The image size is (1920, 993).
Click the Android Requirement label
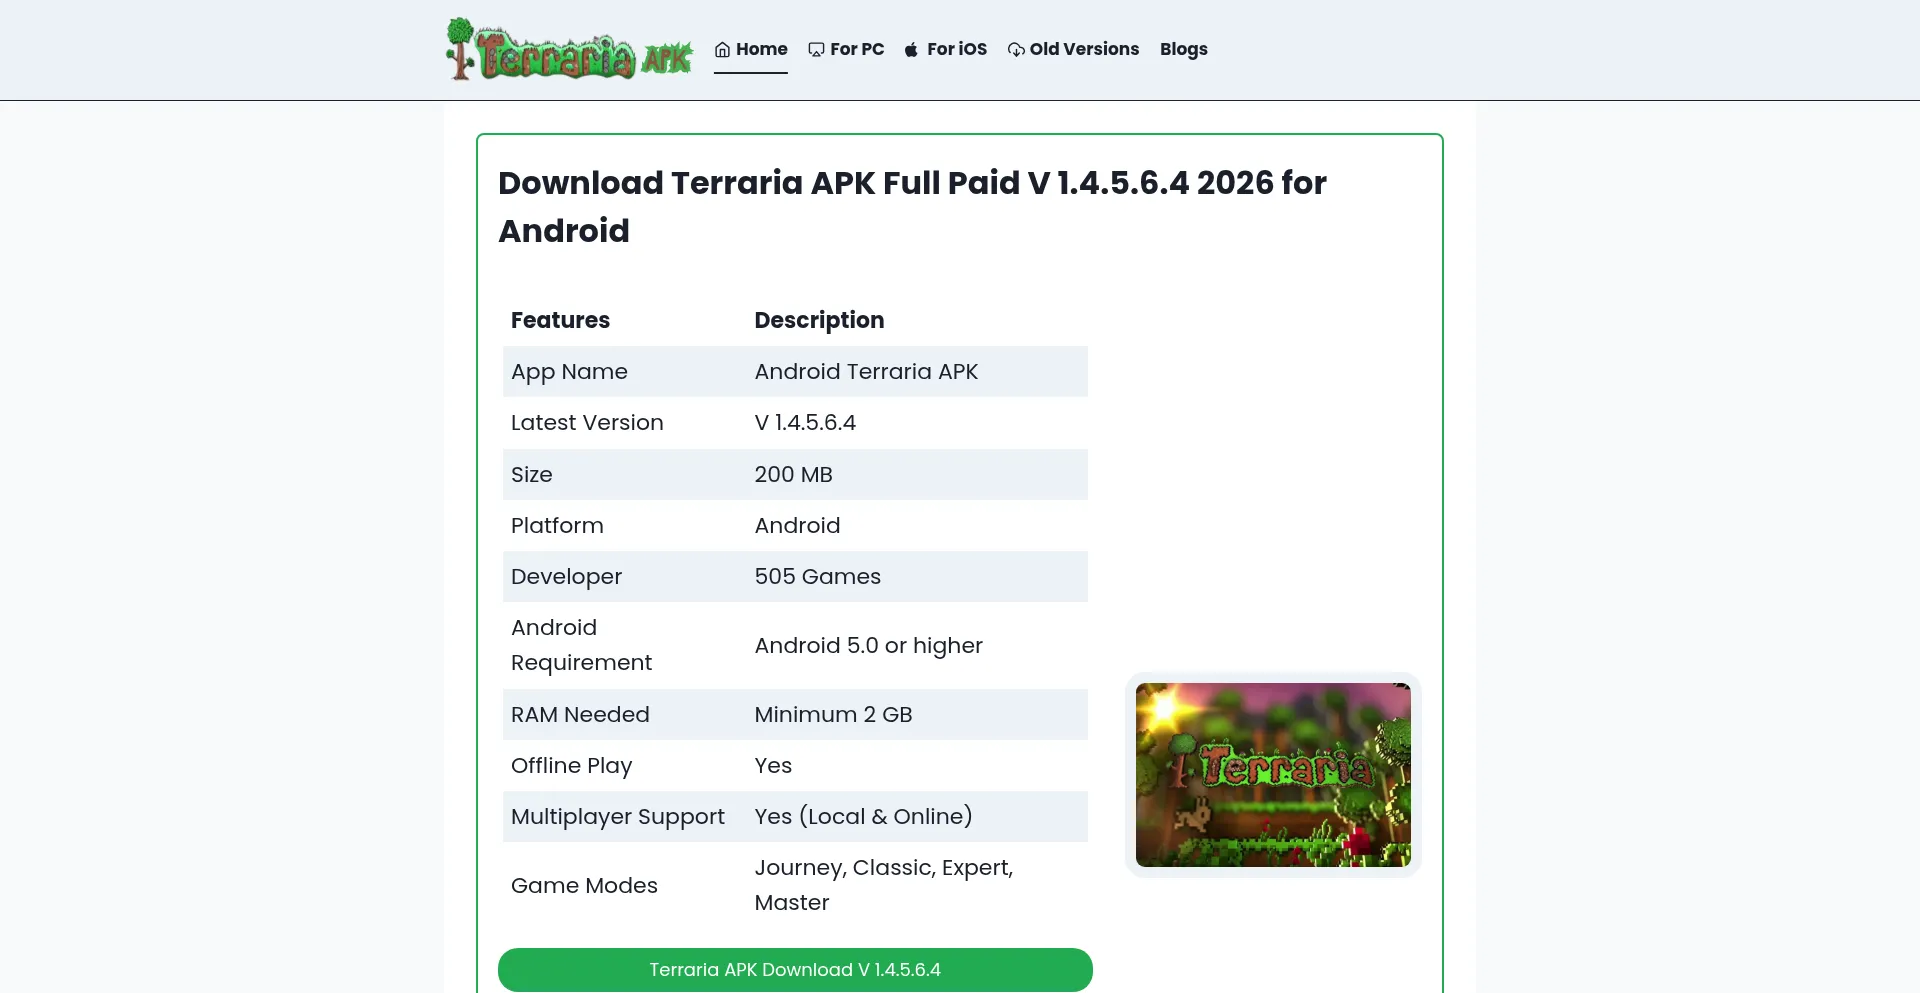[x=581, y=645]
